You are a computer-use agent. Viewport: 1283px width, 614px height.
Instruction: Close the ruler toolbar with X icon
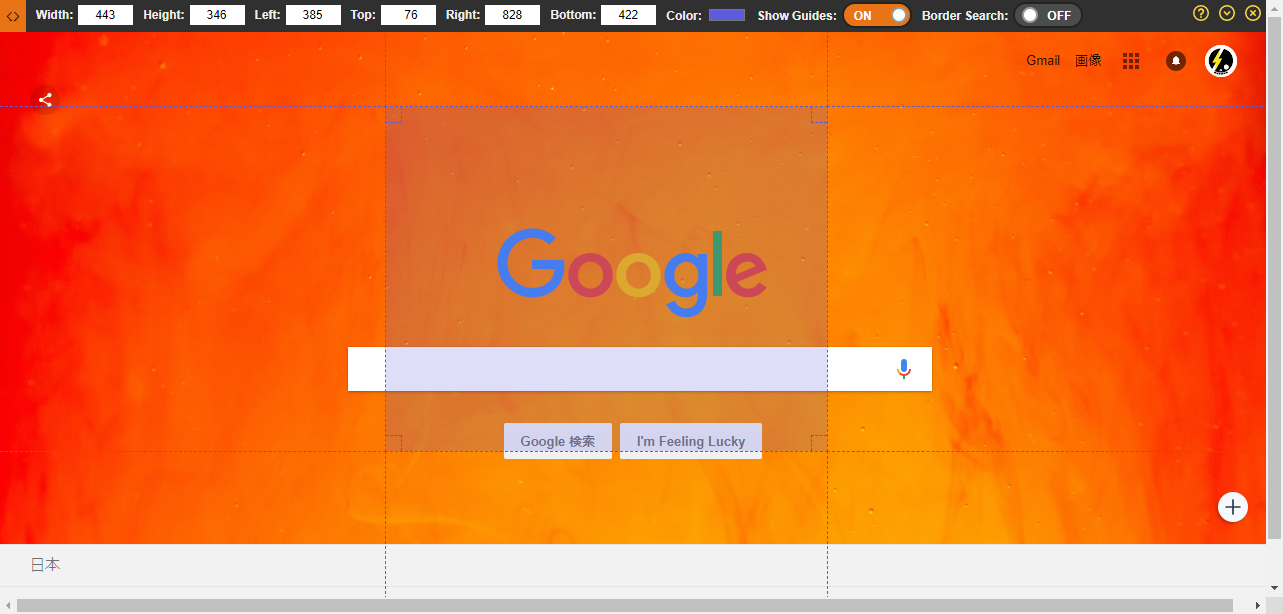[x=1253, y=13]
